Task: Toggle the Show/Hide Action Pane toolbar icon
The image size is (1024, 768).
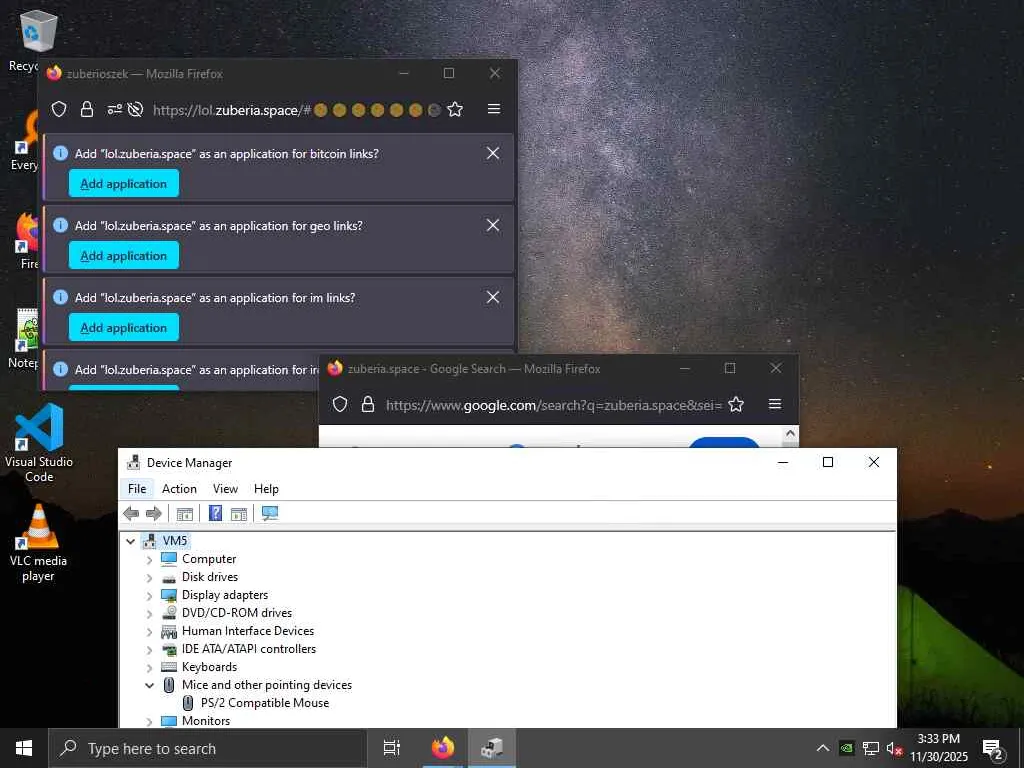Action: tap(239, 514)
